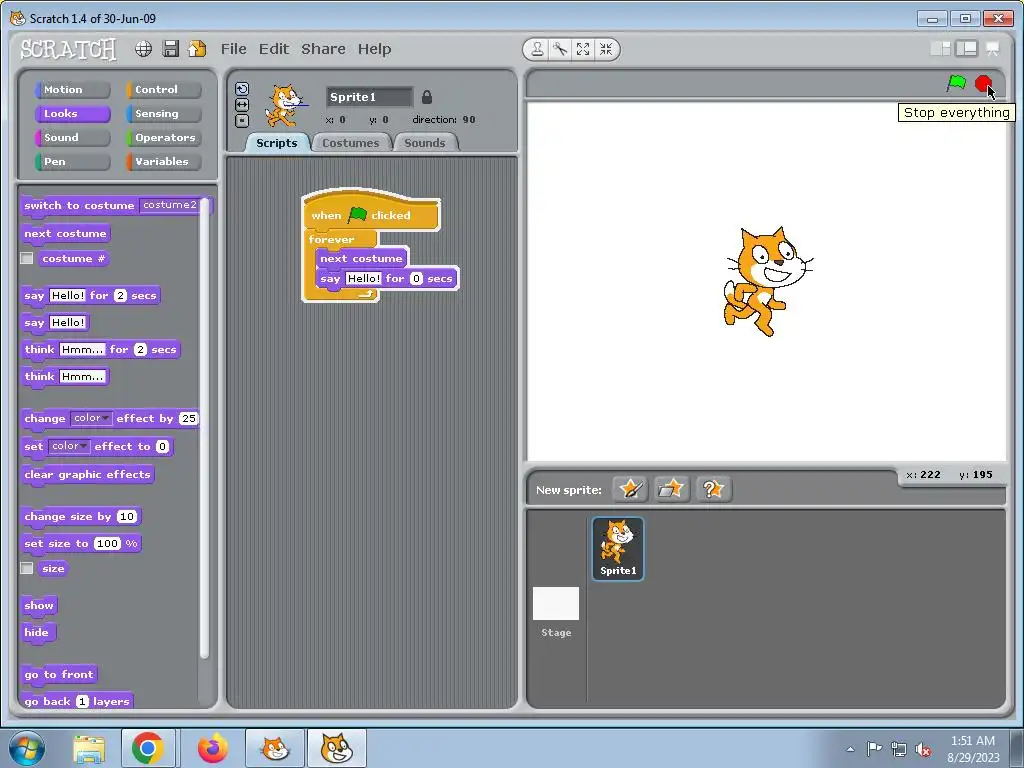Open the Pen blocks category
This screenshot has width=1024, height=768.
point(72,162)
